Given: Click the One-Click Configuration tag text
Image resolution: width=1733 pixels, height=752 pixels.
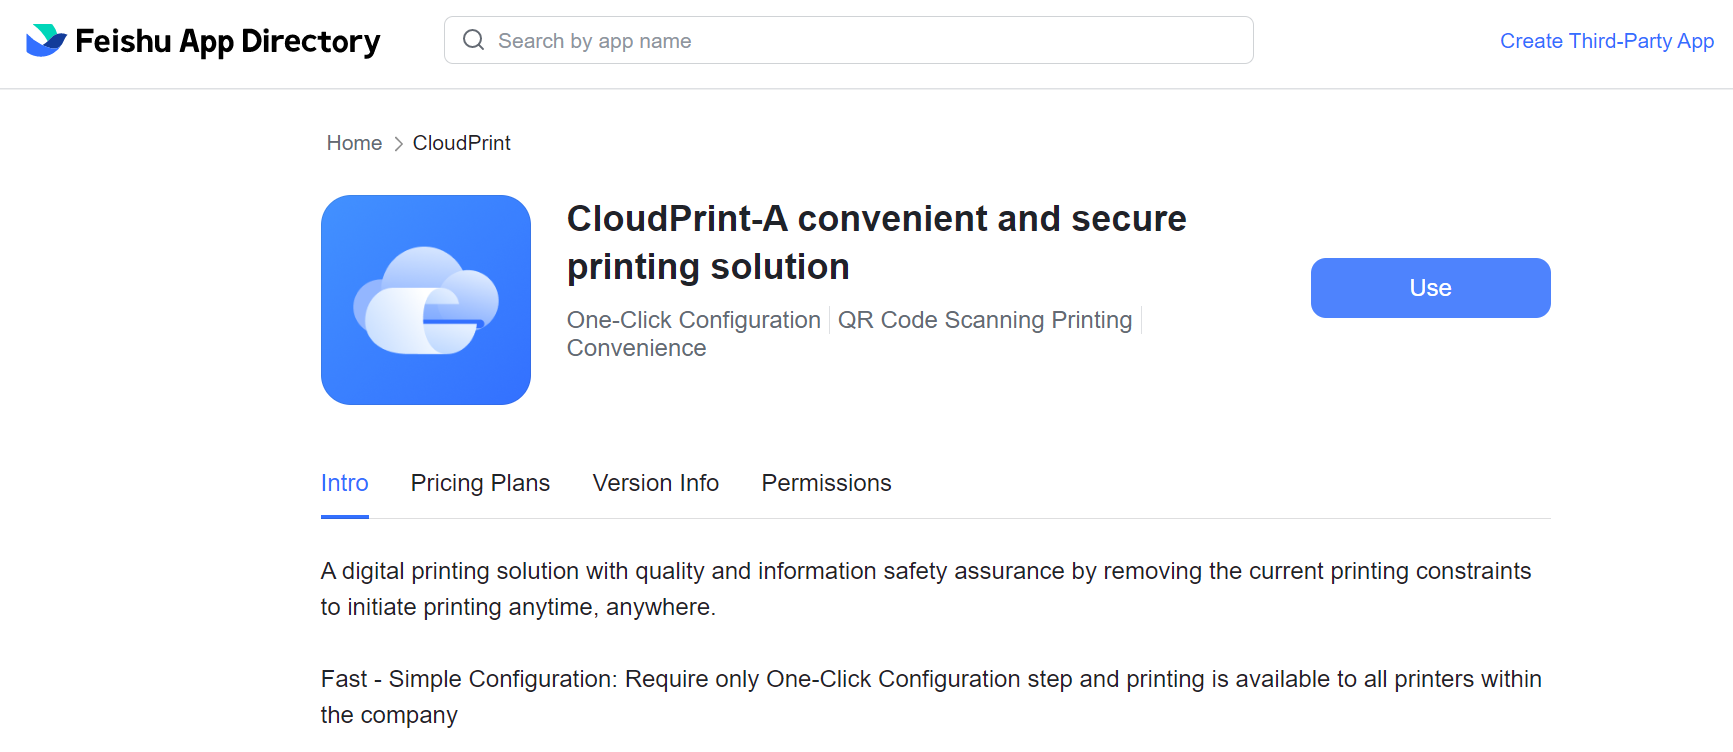Looking at the screenshot, I should [693, 320].
